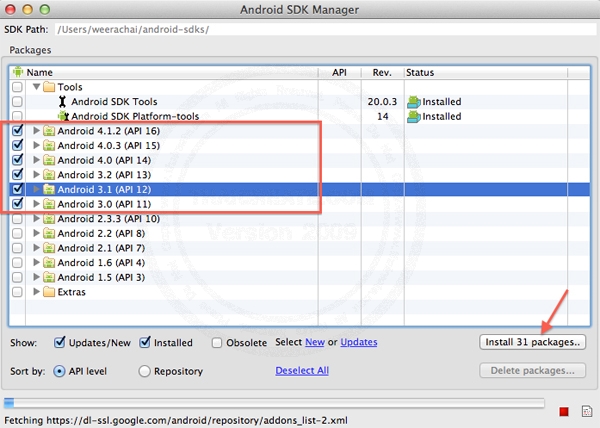Expand Android 4.1.2 (API 16) disclosure triangle

[36, 131]
